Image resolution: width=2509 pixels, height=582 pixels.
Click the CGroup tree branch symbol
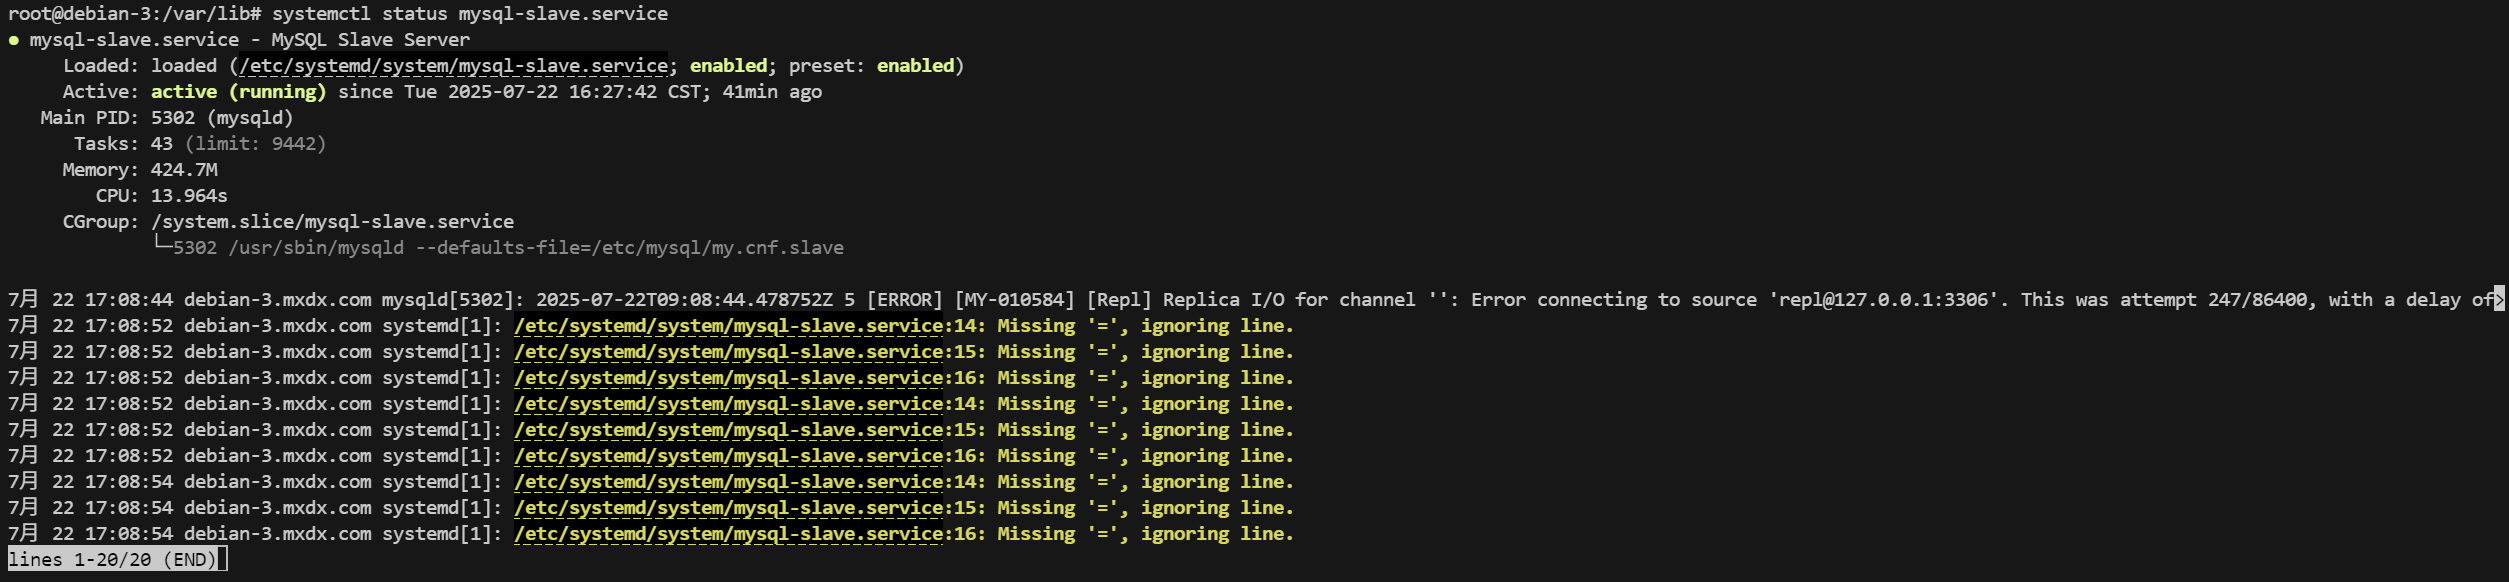[x=162, y=246]
